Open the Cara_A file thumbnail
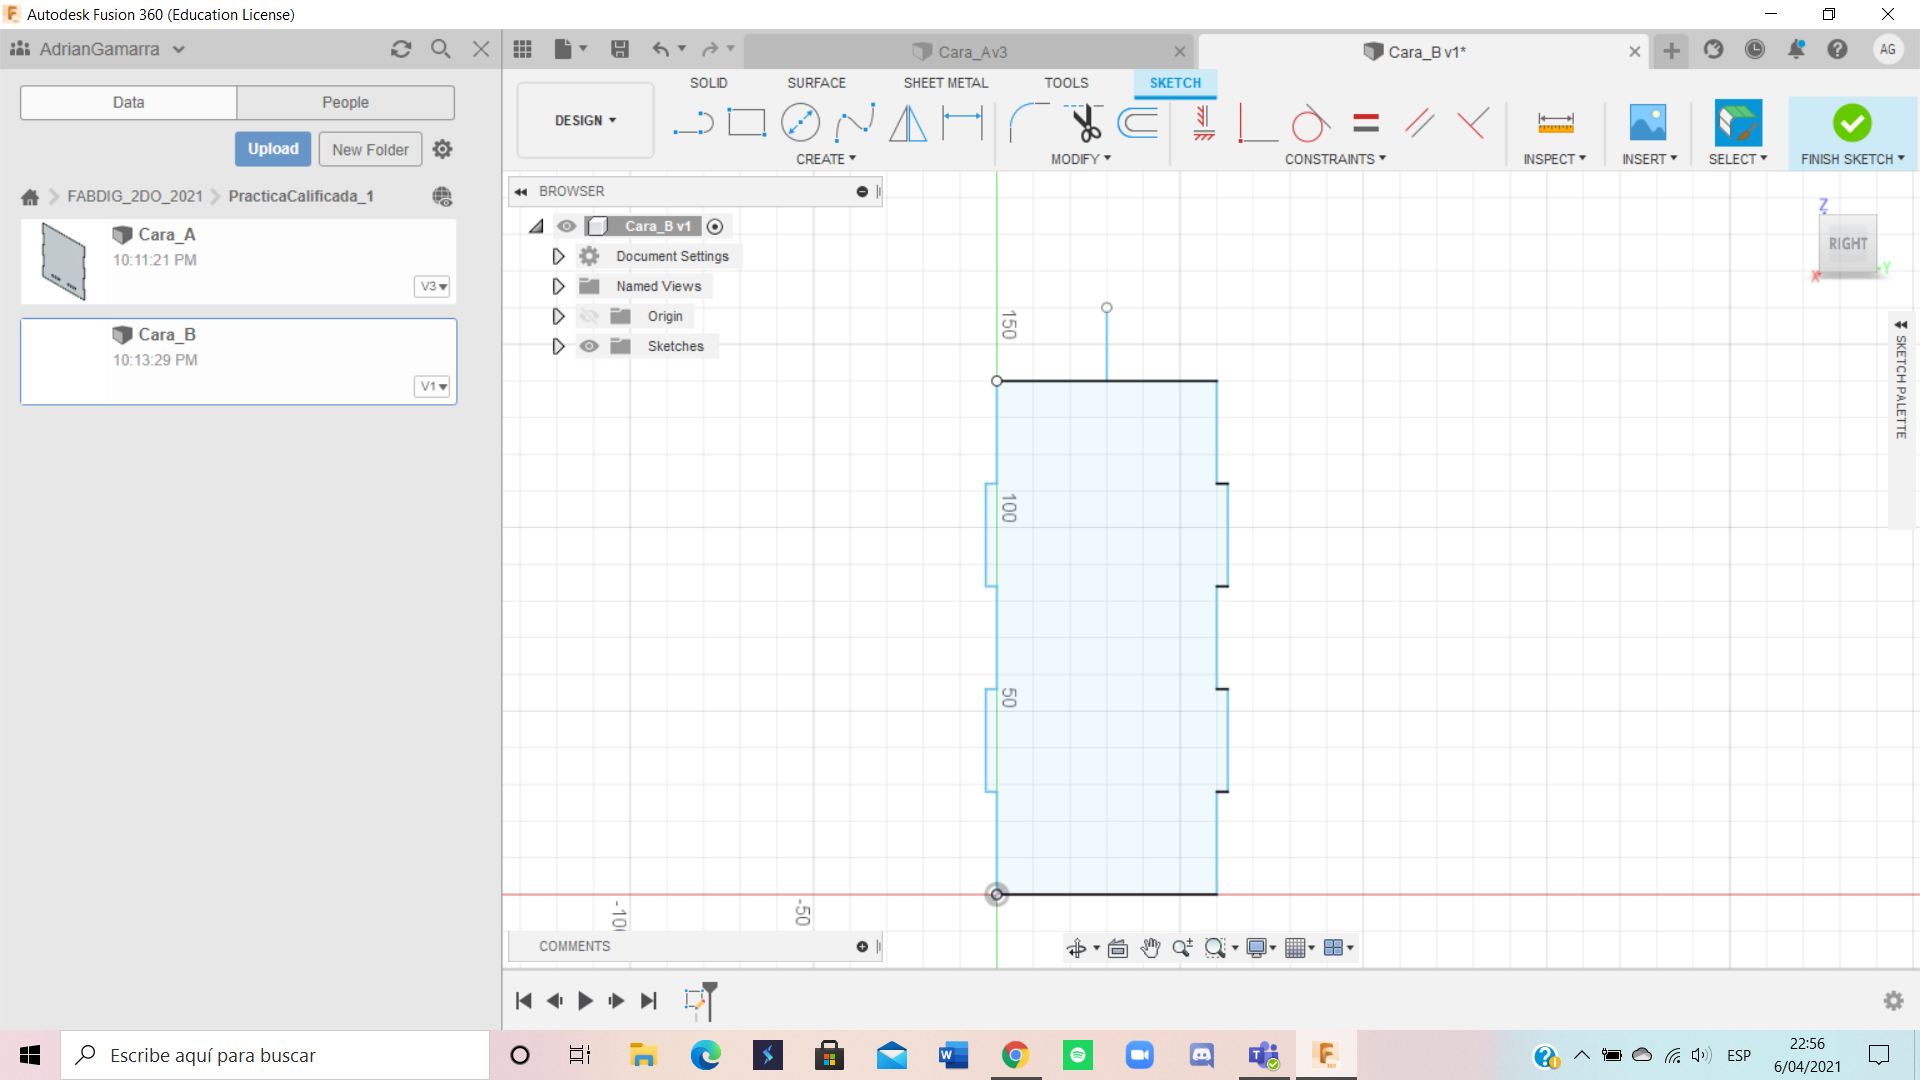Viewport: 1920px width, 1080px height. [63, 261]
